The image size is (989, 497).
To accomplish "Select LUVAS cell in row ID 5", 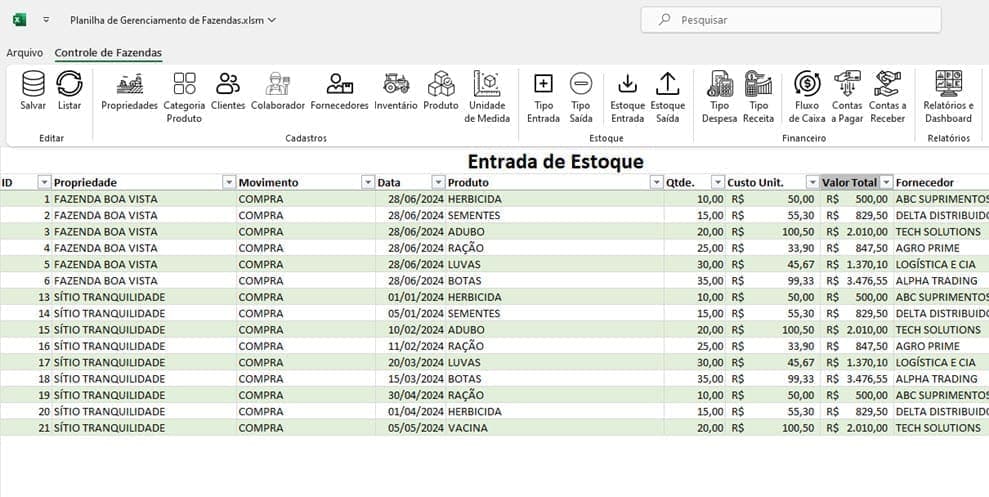I will [555, 264].
